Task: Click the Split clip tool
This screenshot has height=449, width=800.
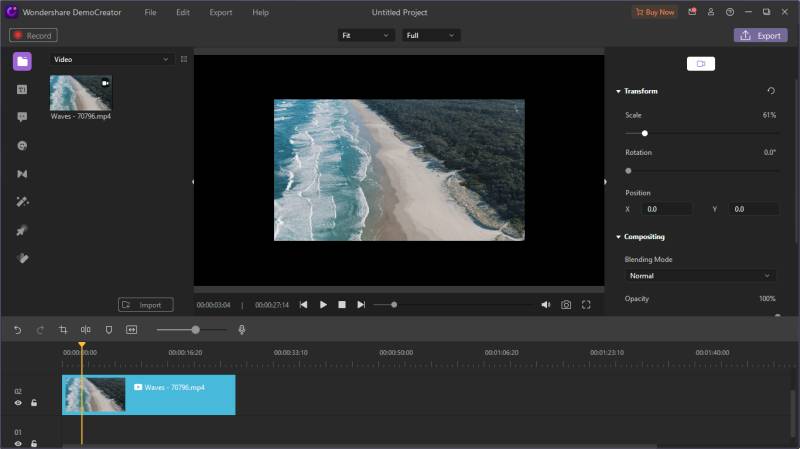Action: (86, 330)
